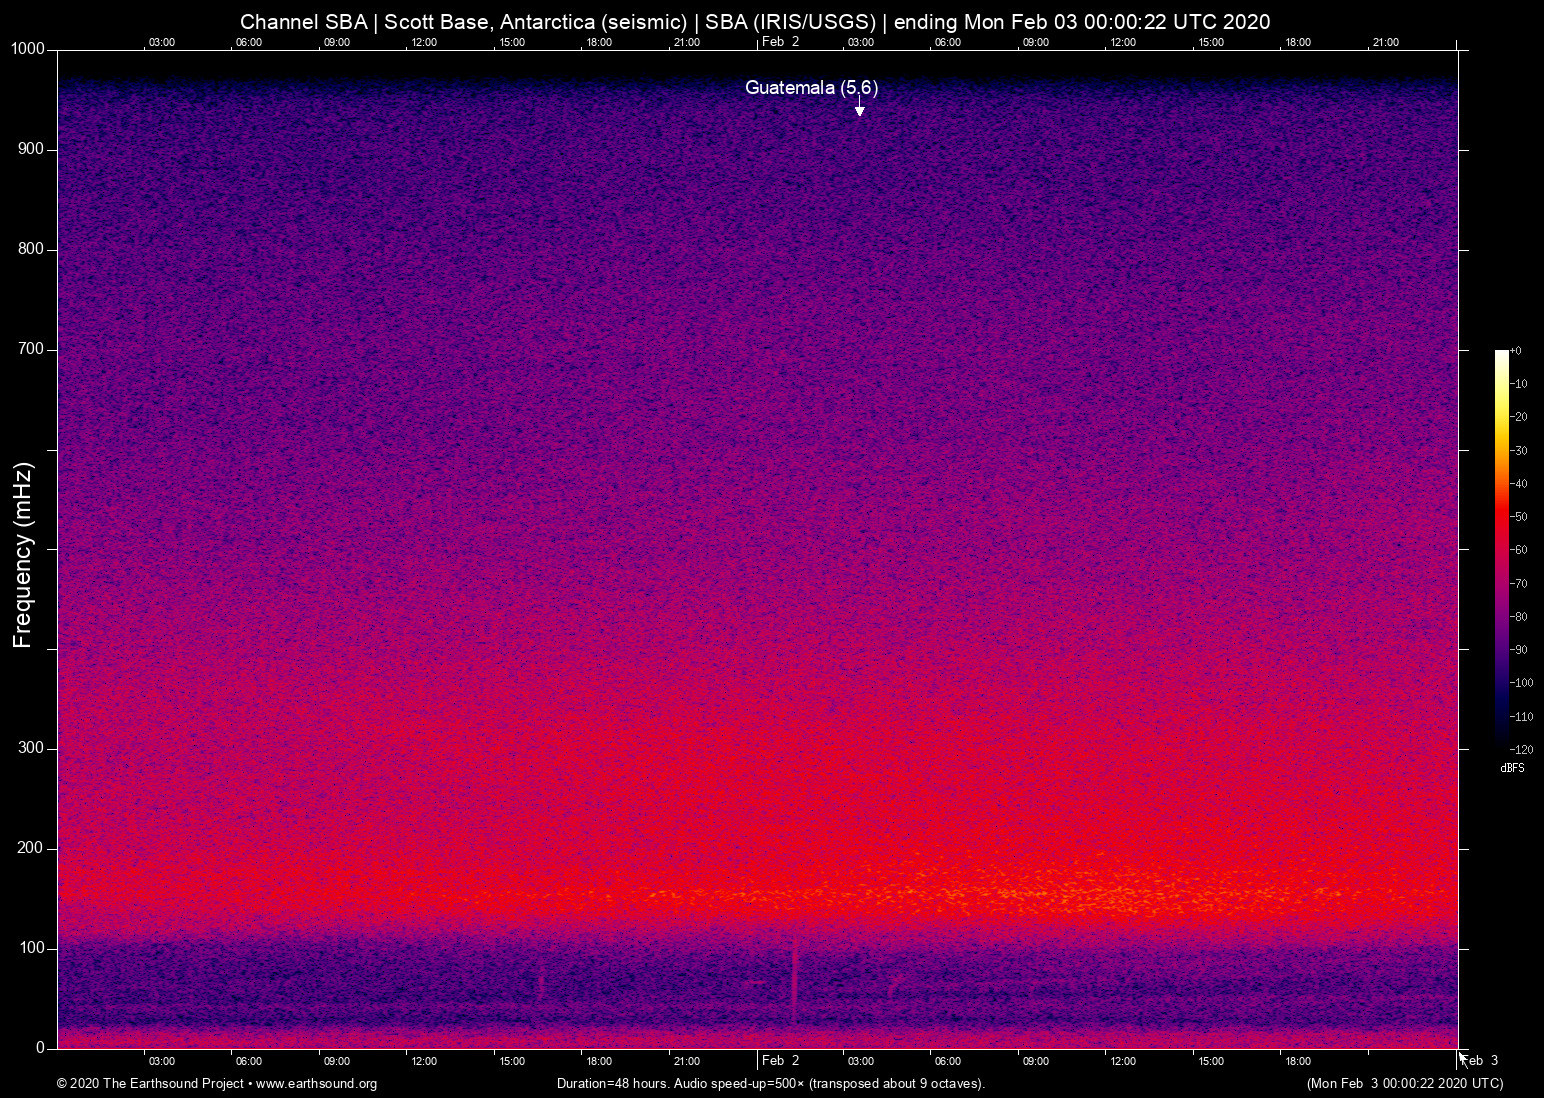Select "Scott Base, Antarctica (seismic)" in the title
This screenshot has width=1544, height=1098.
click(x=534, y=22)
